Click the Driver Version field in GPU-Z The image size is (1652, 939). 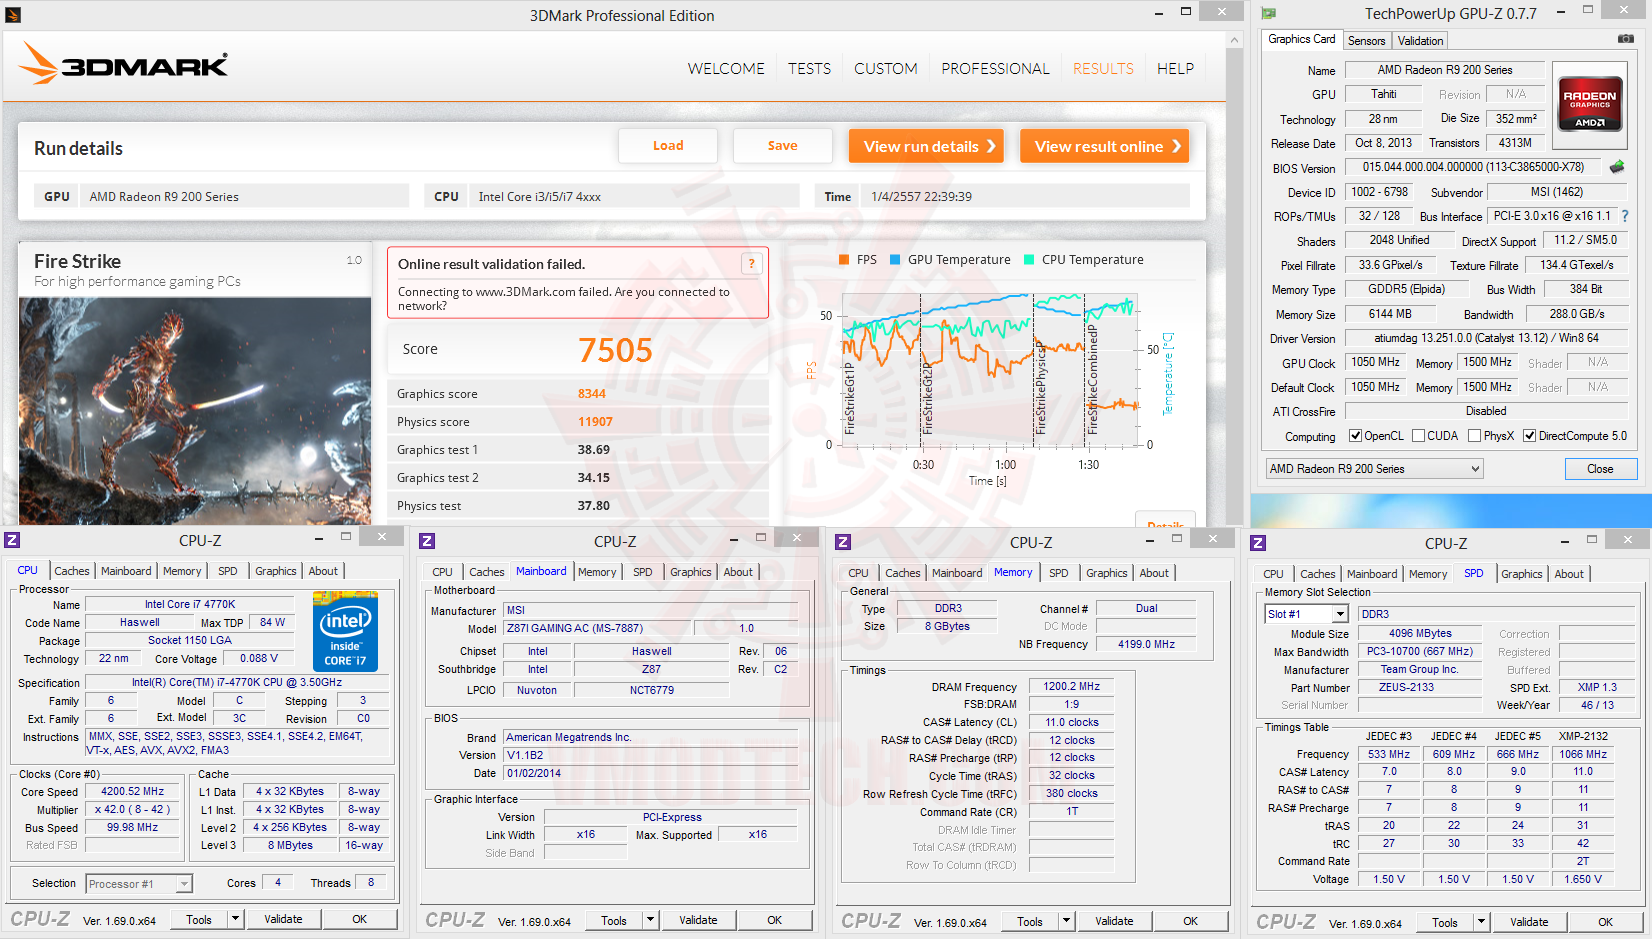click(1486, 338)
